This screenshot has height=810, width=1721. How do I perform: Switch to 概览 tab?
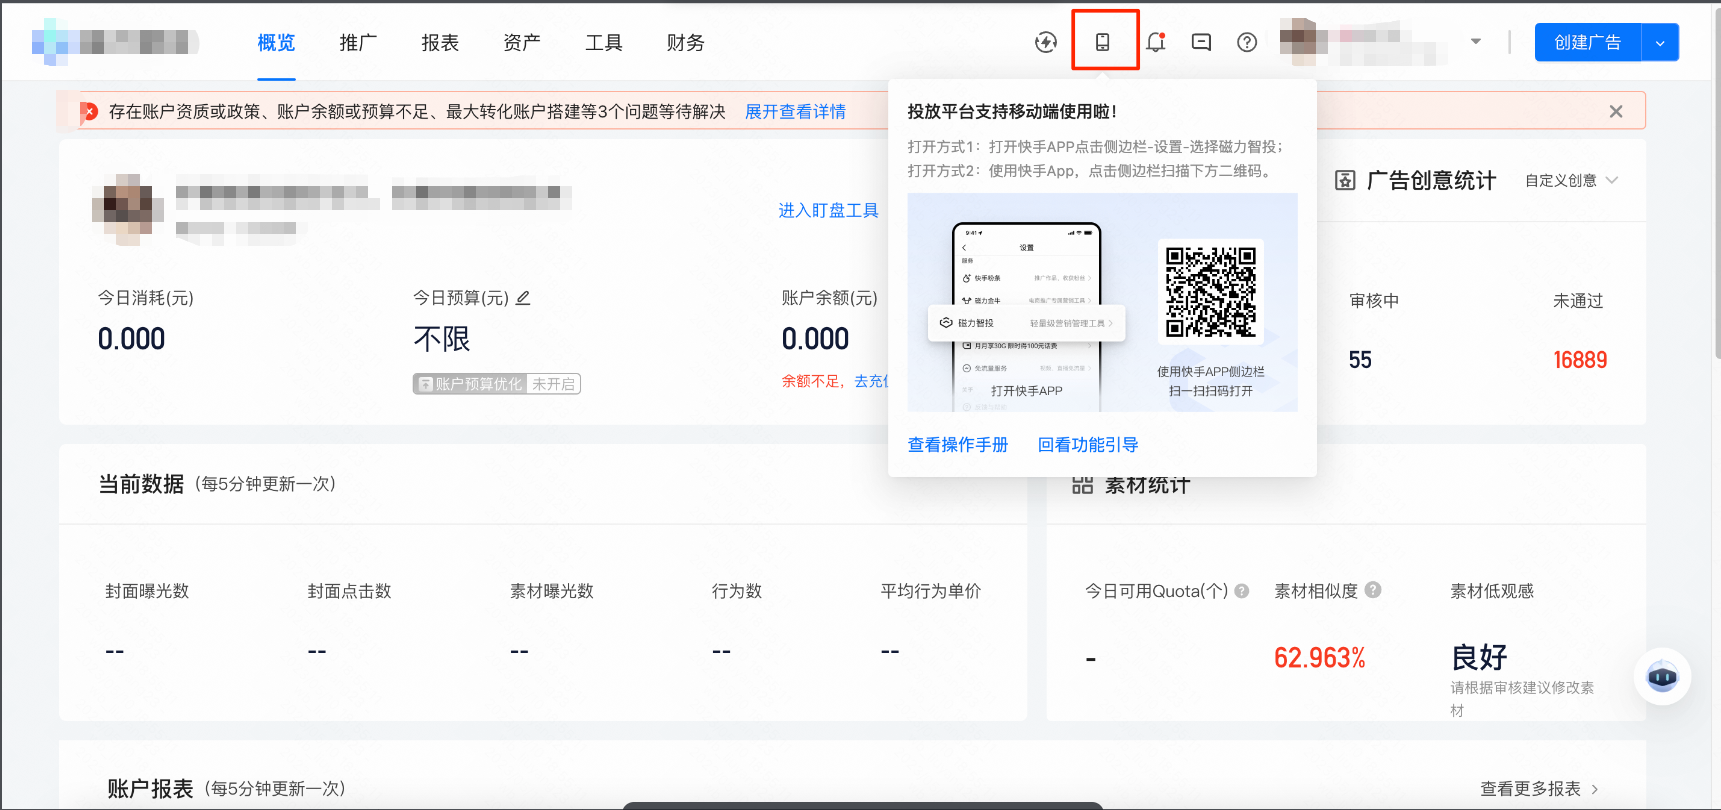click(276, 42)
